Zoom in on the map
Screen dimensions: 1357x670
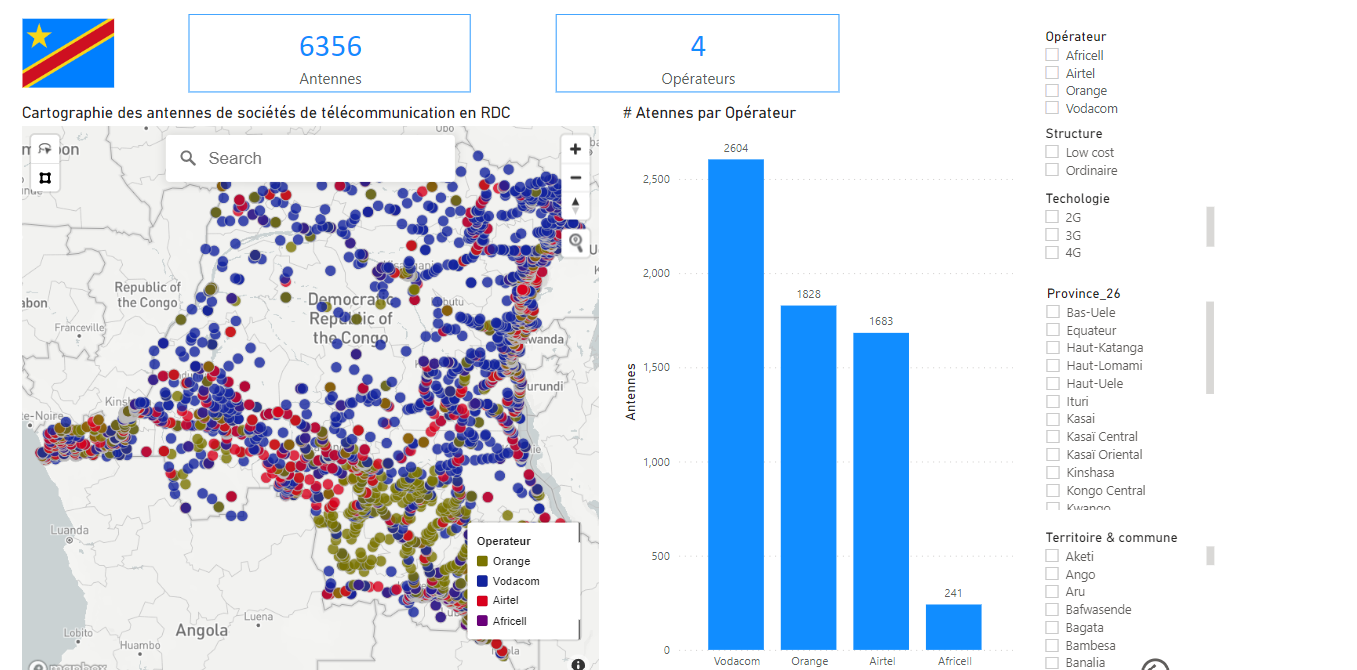point(575,150)
